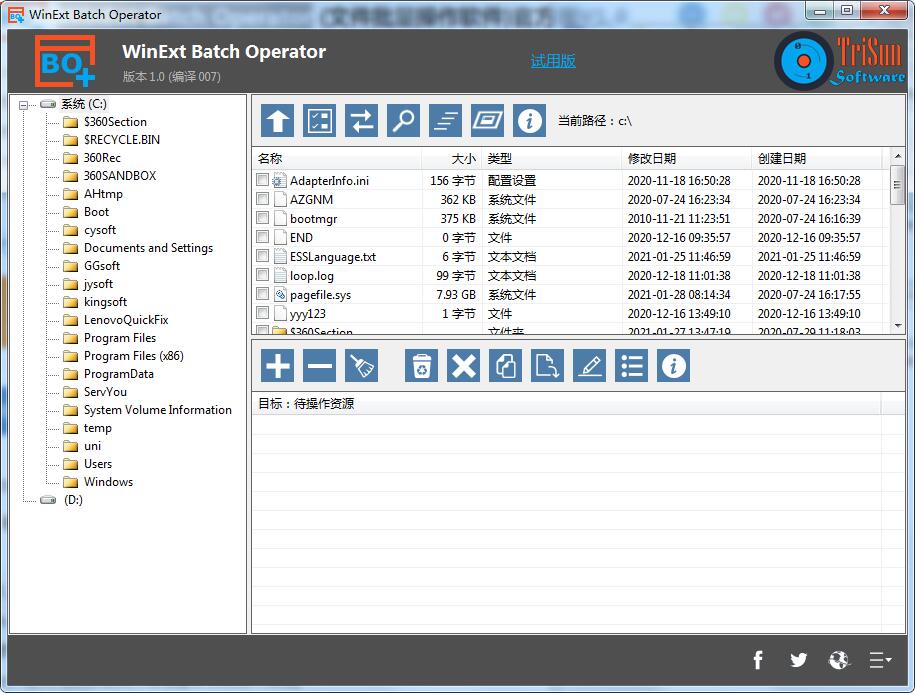
Task: Open the Program Files folder in tree
Action: coord(120,338)
